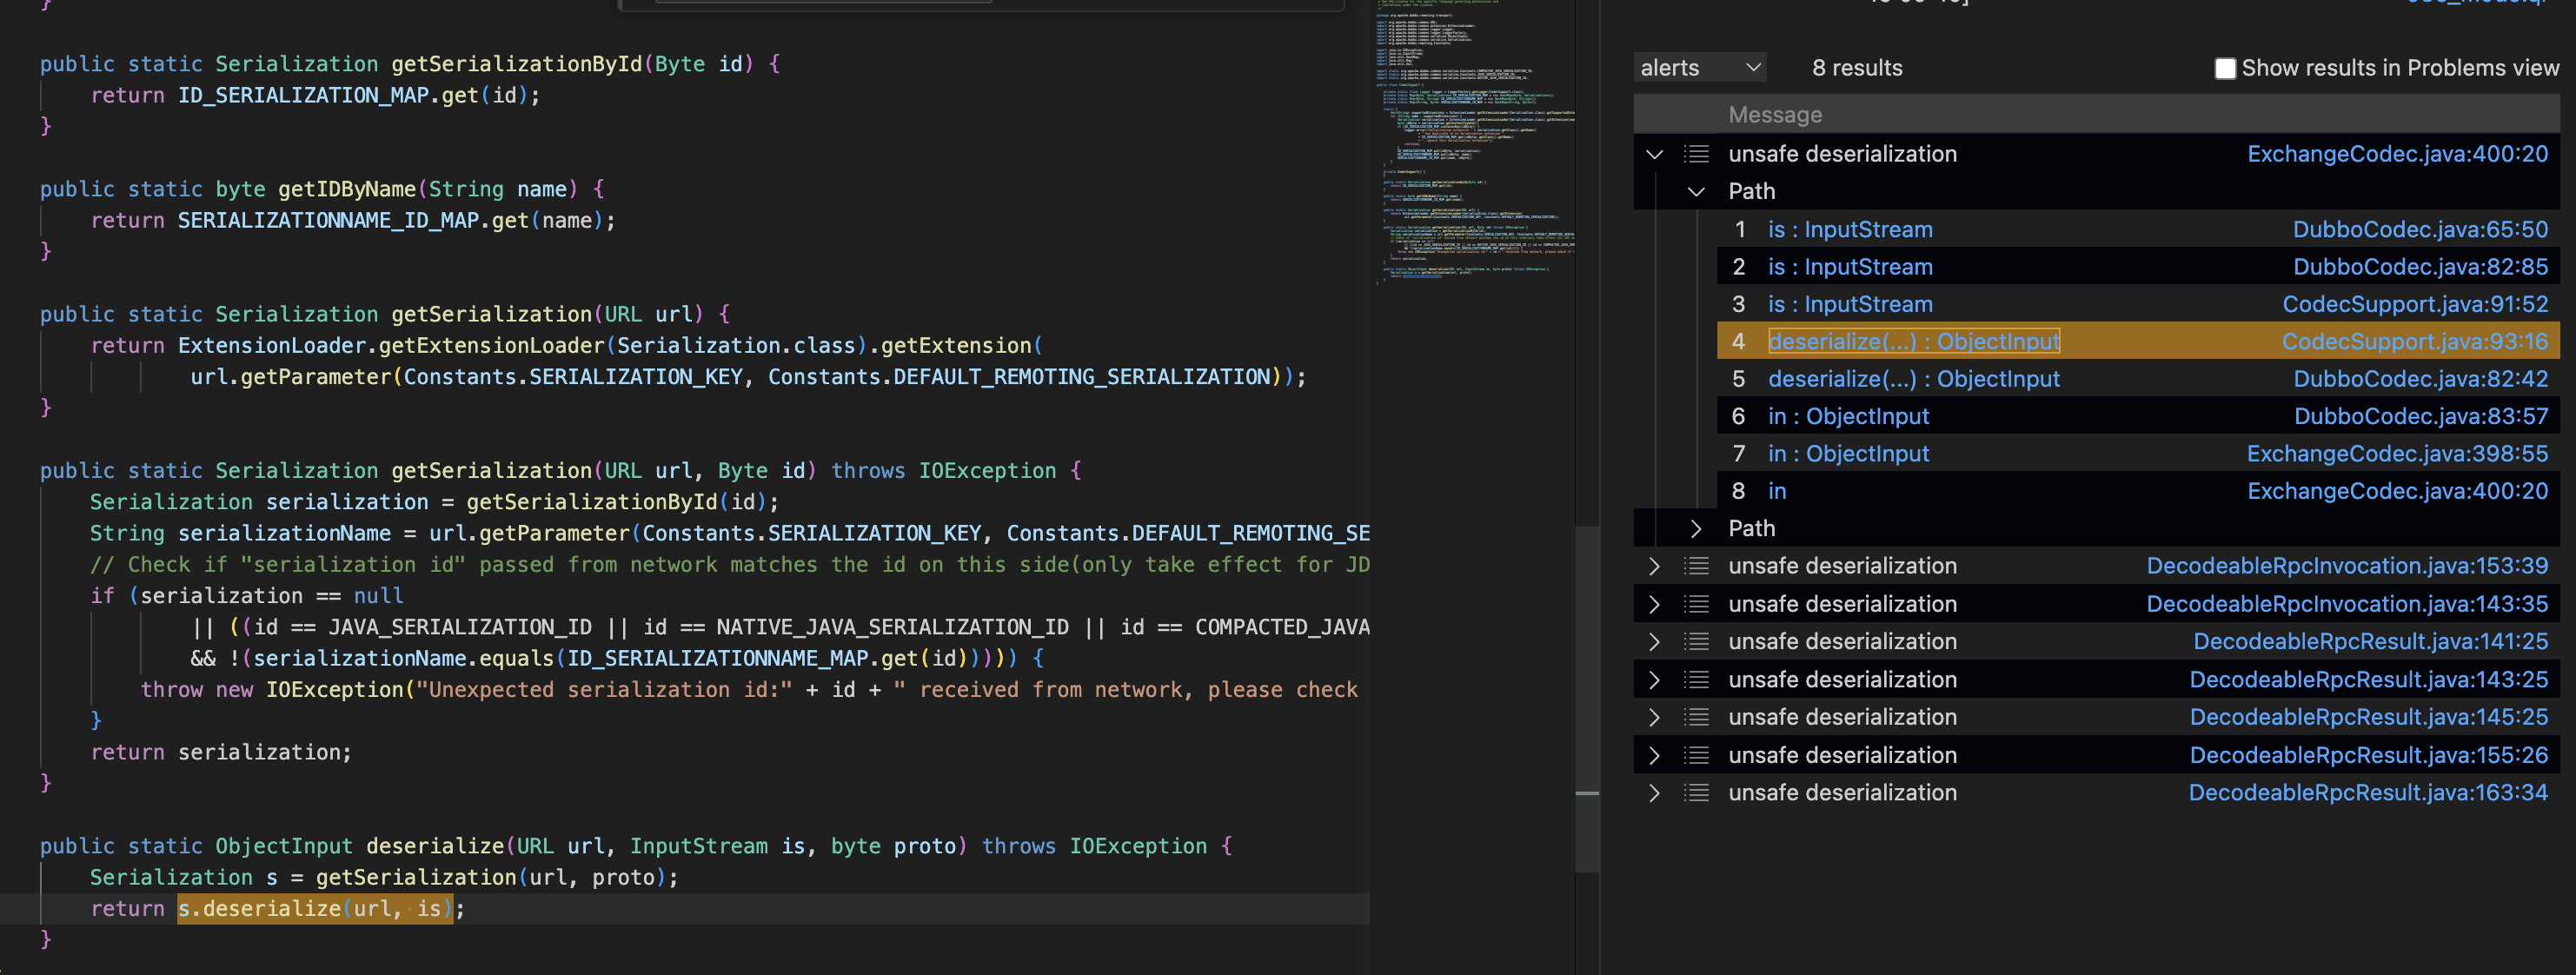
Task: Click list icon of DecodeableRpcInvocation.java:153:39 row
Action: (x=1696, y=566)
